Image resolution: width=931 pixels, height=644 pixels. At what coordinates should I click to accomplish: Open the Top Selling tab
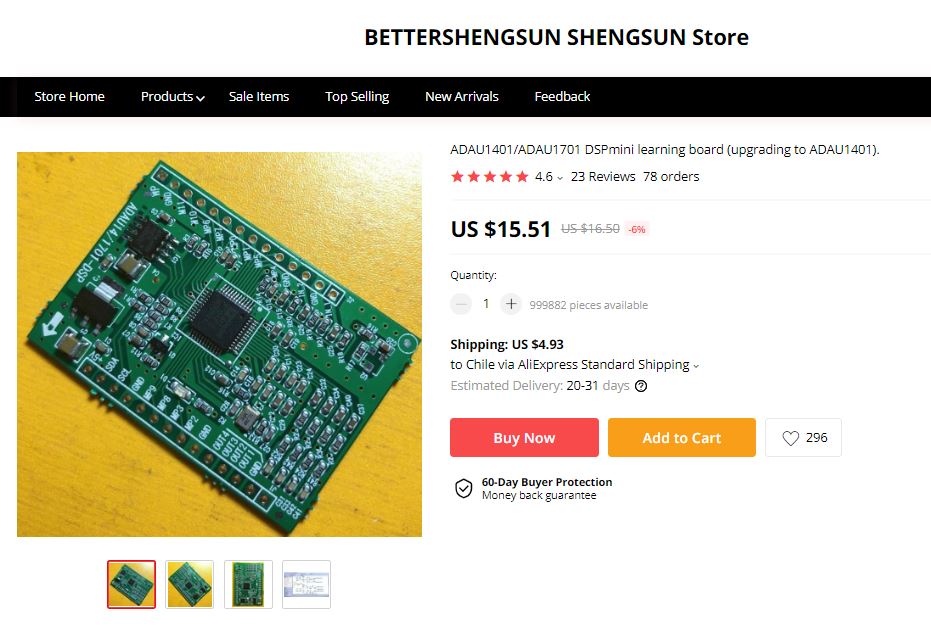[357, 97]
